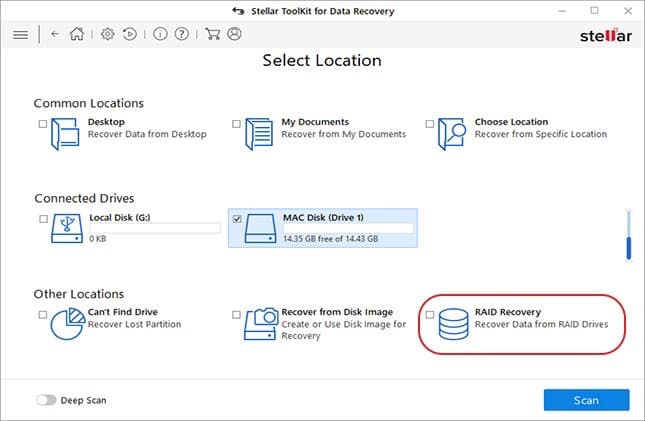Click the MAC Disk drive icon
Image resolution: width=645 pixels, height=421 pixels.
click(260, 228)
